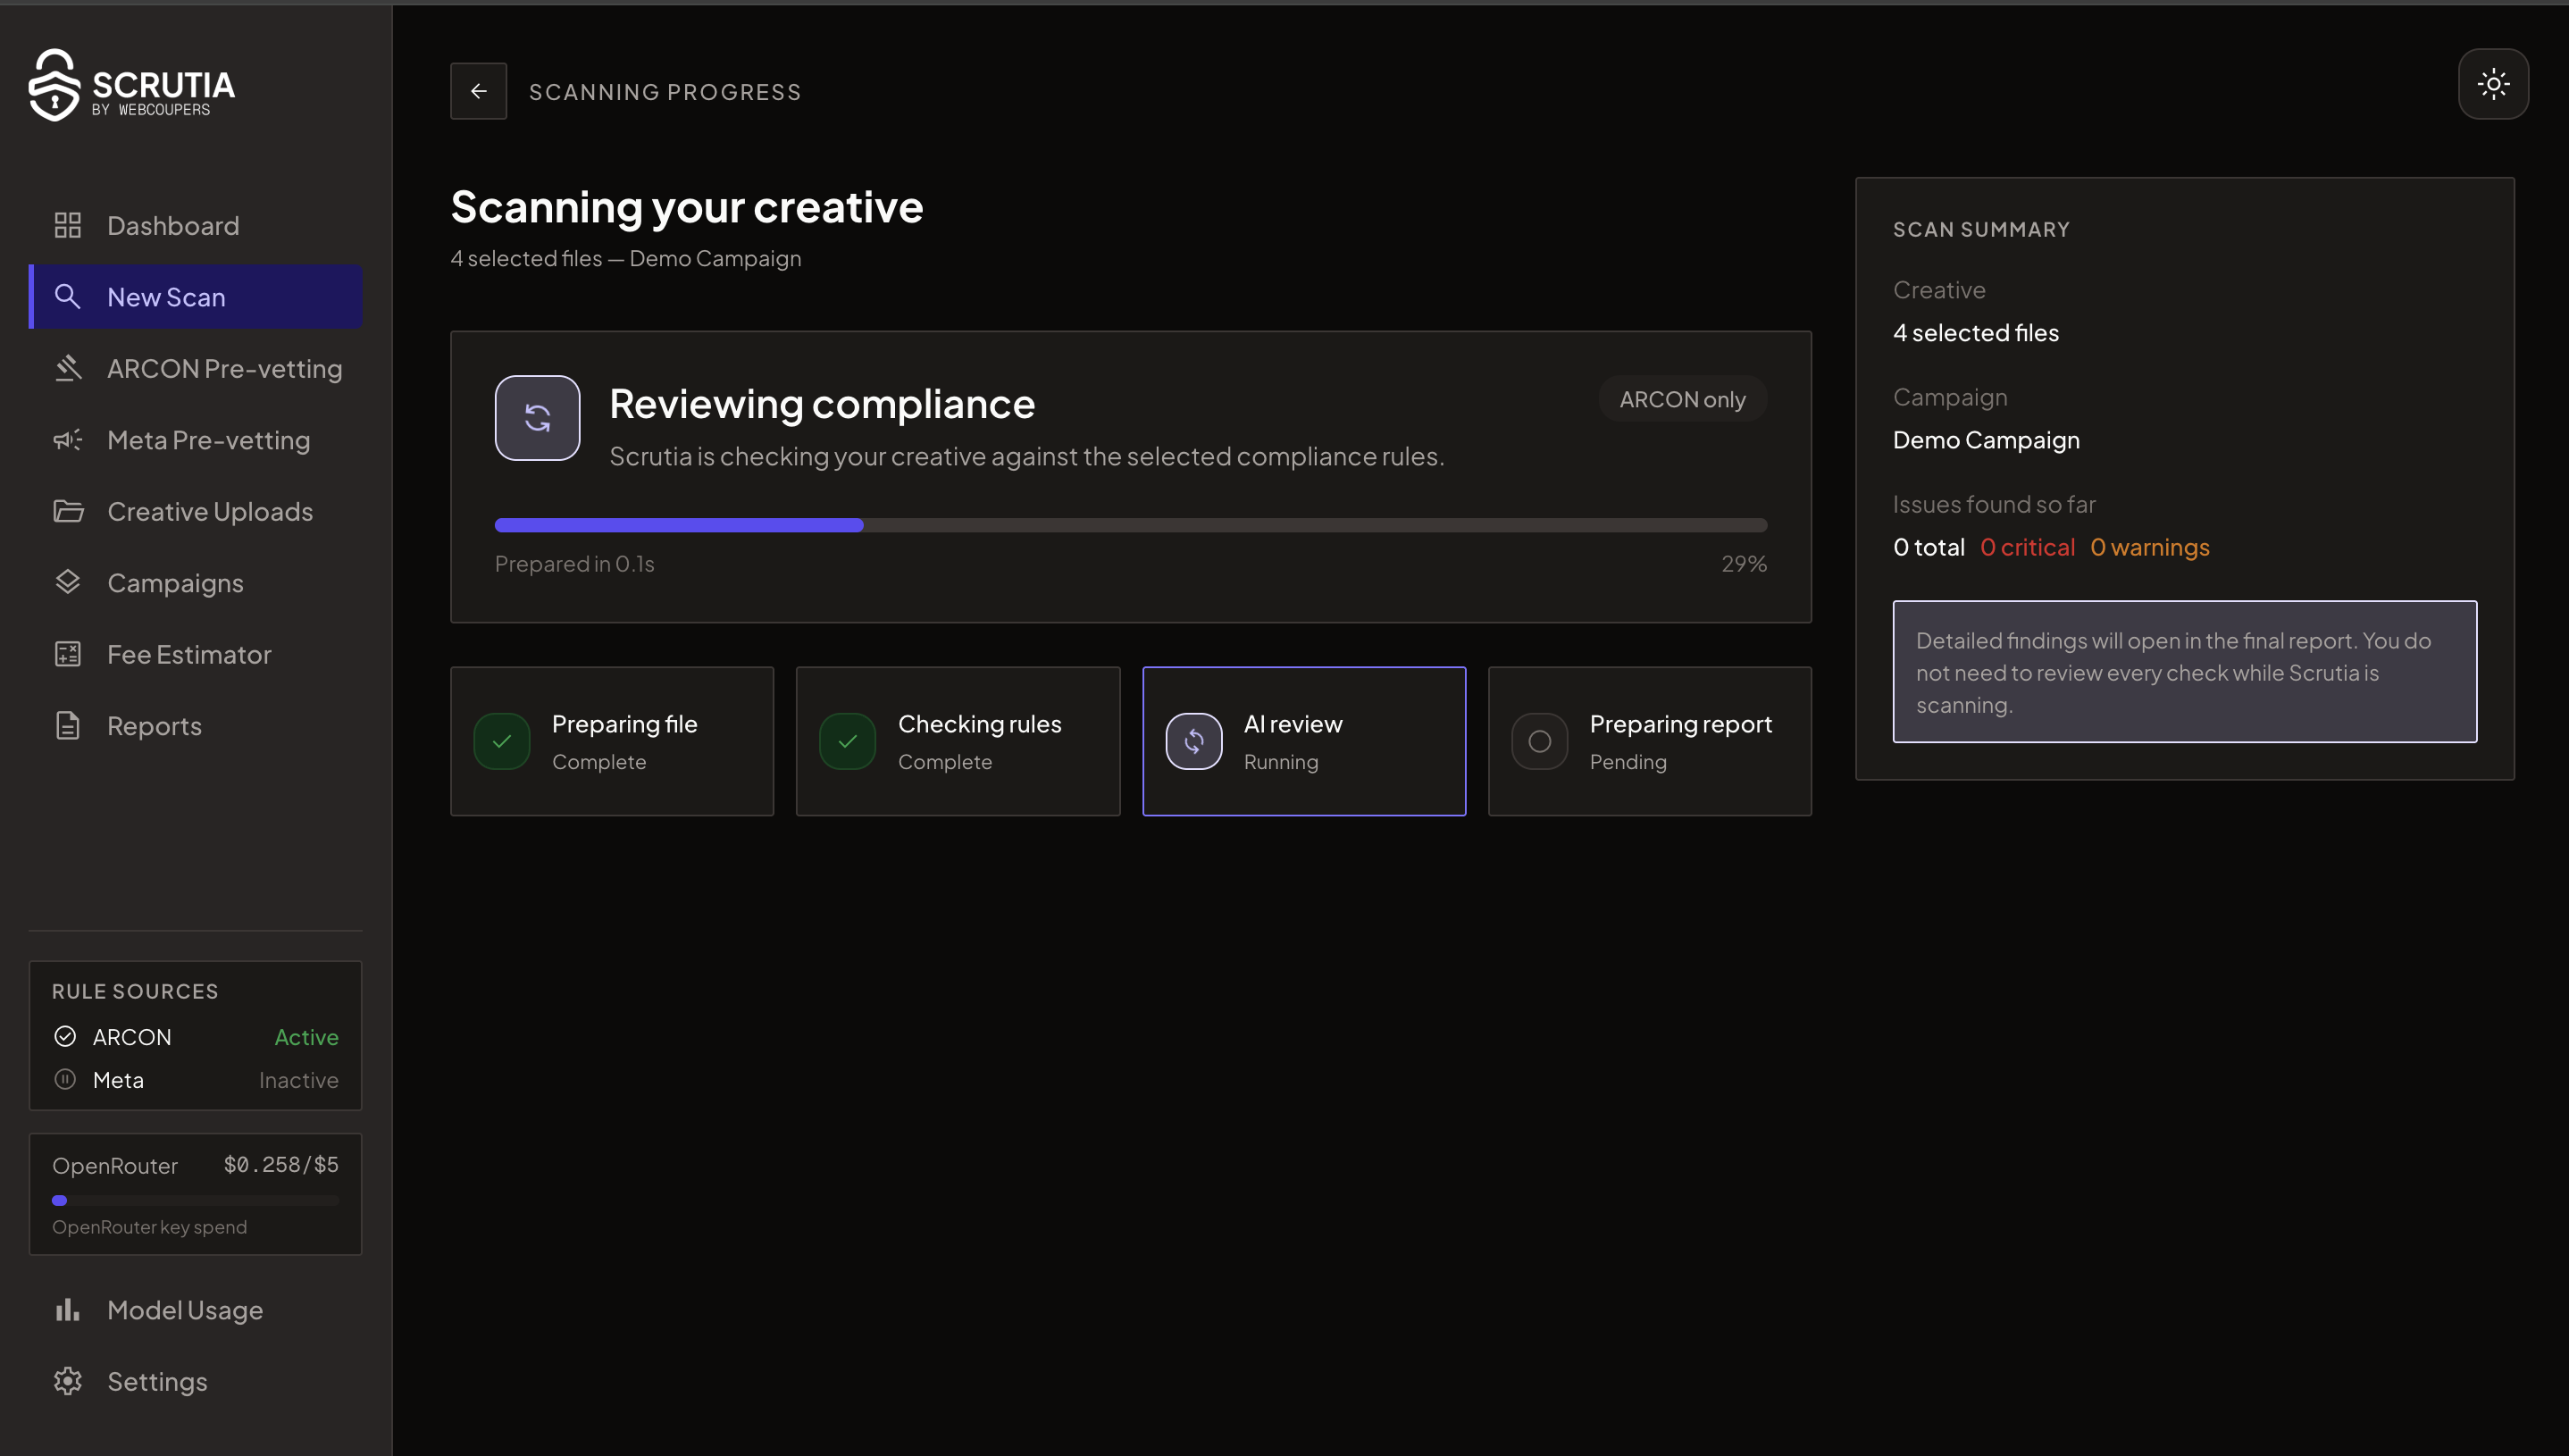Click Campaigns layers icon
The height and width of the screenshot is (1456, 2569).
point(67,582)
